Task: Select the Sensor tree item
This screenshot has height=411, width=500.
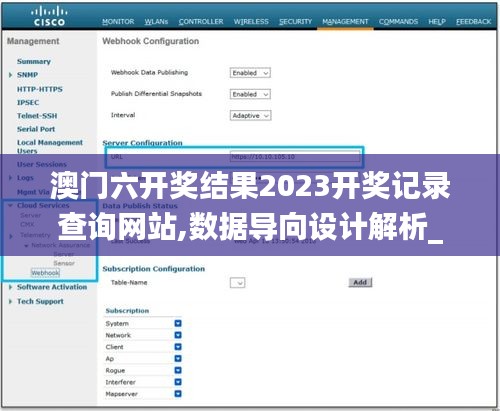Action: click(64, 263)
